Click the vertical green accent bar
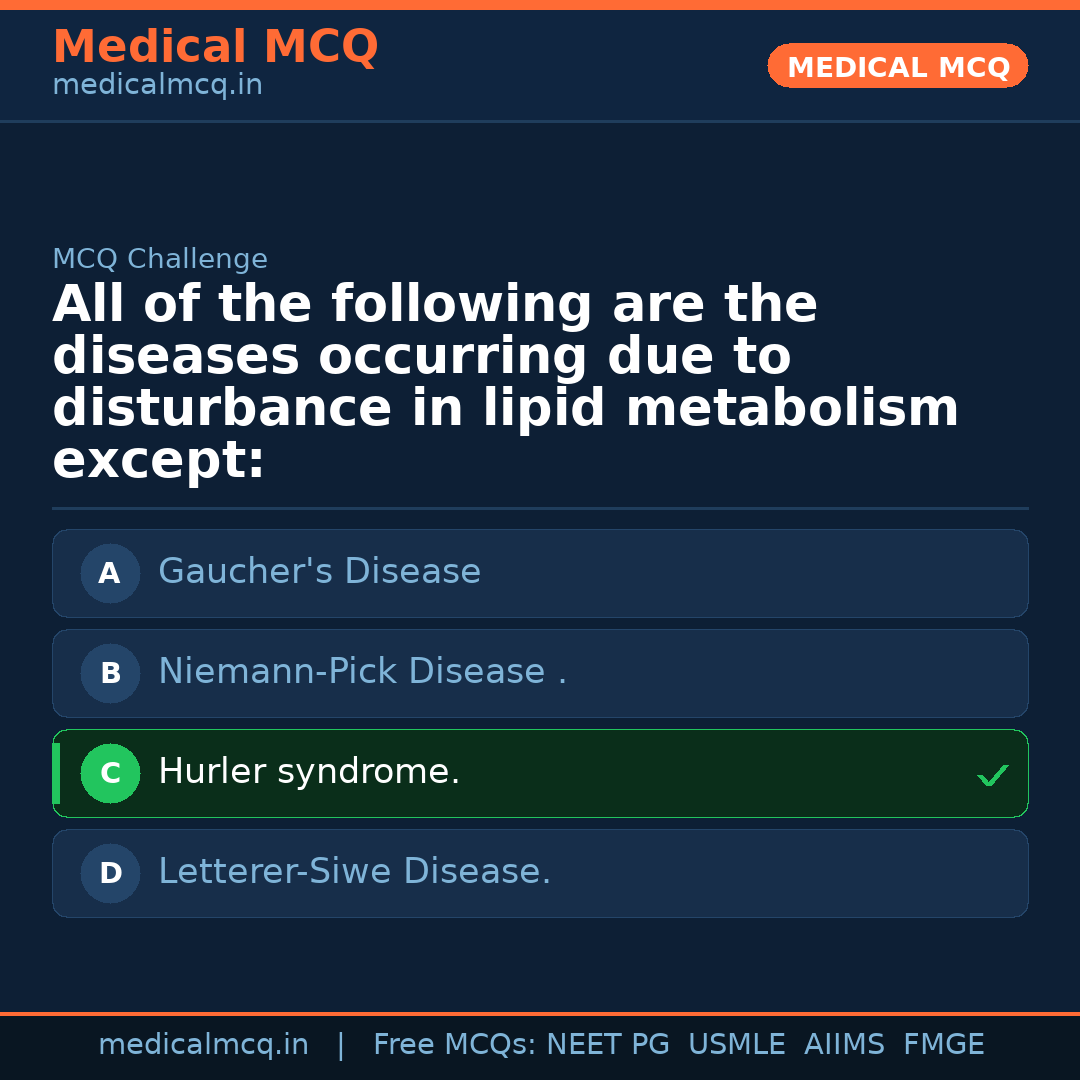The width and height of the screenshot is (1080, 1080). (x=56, y=773)
